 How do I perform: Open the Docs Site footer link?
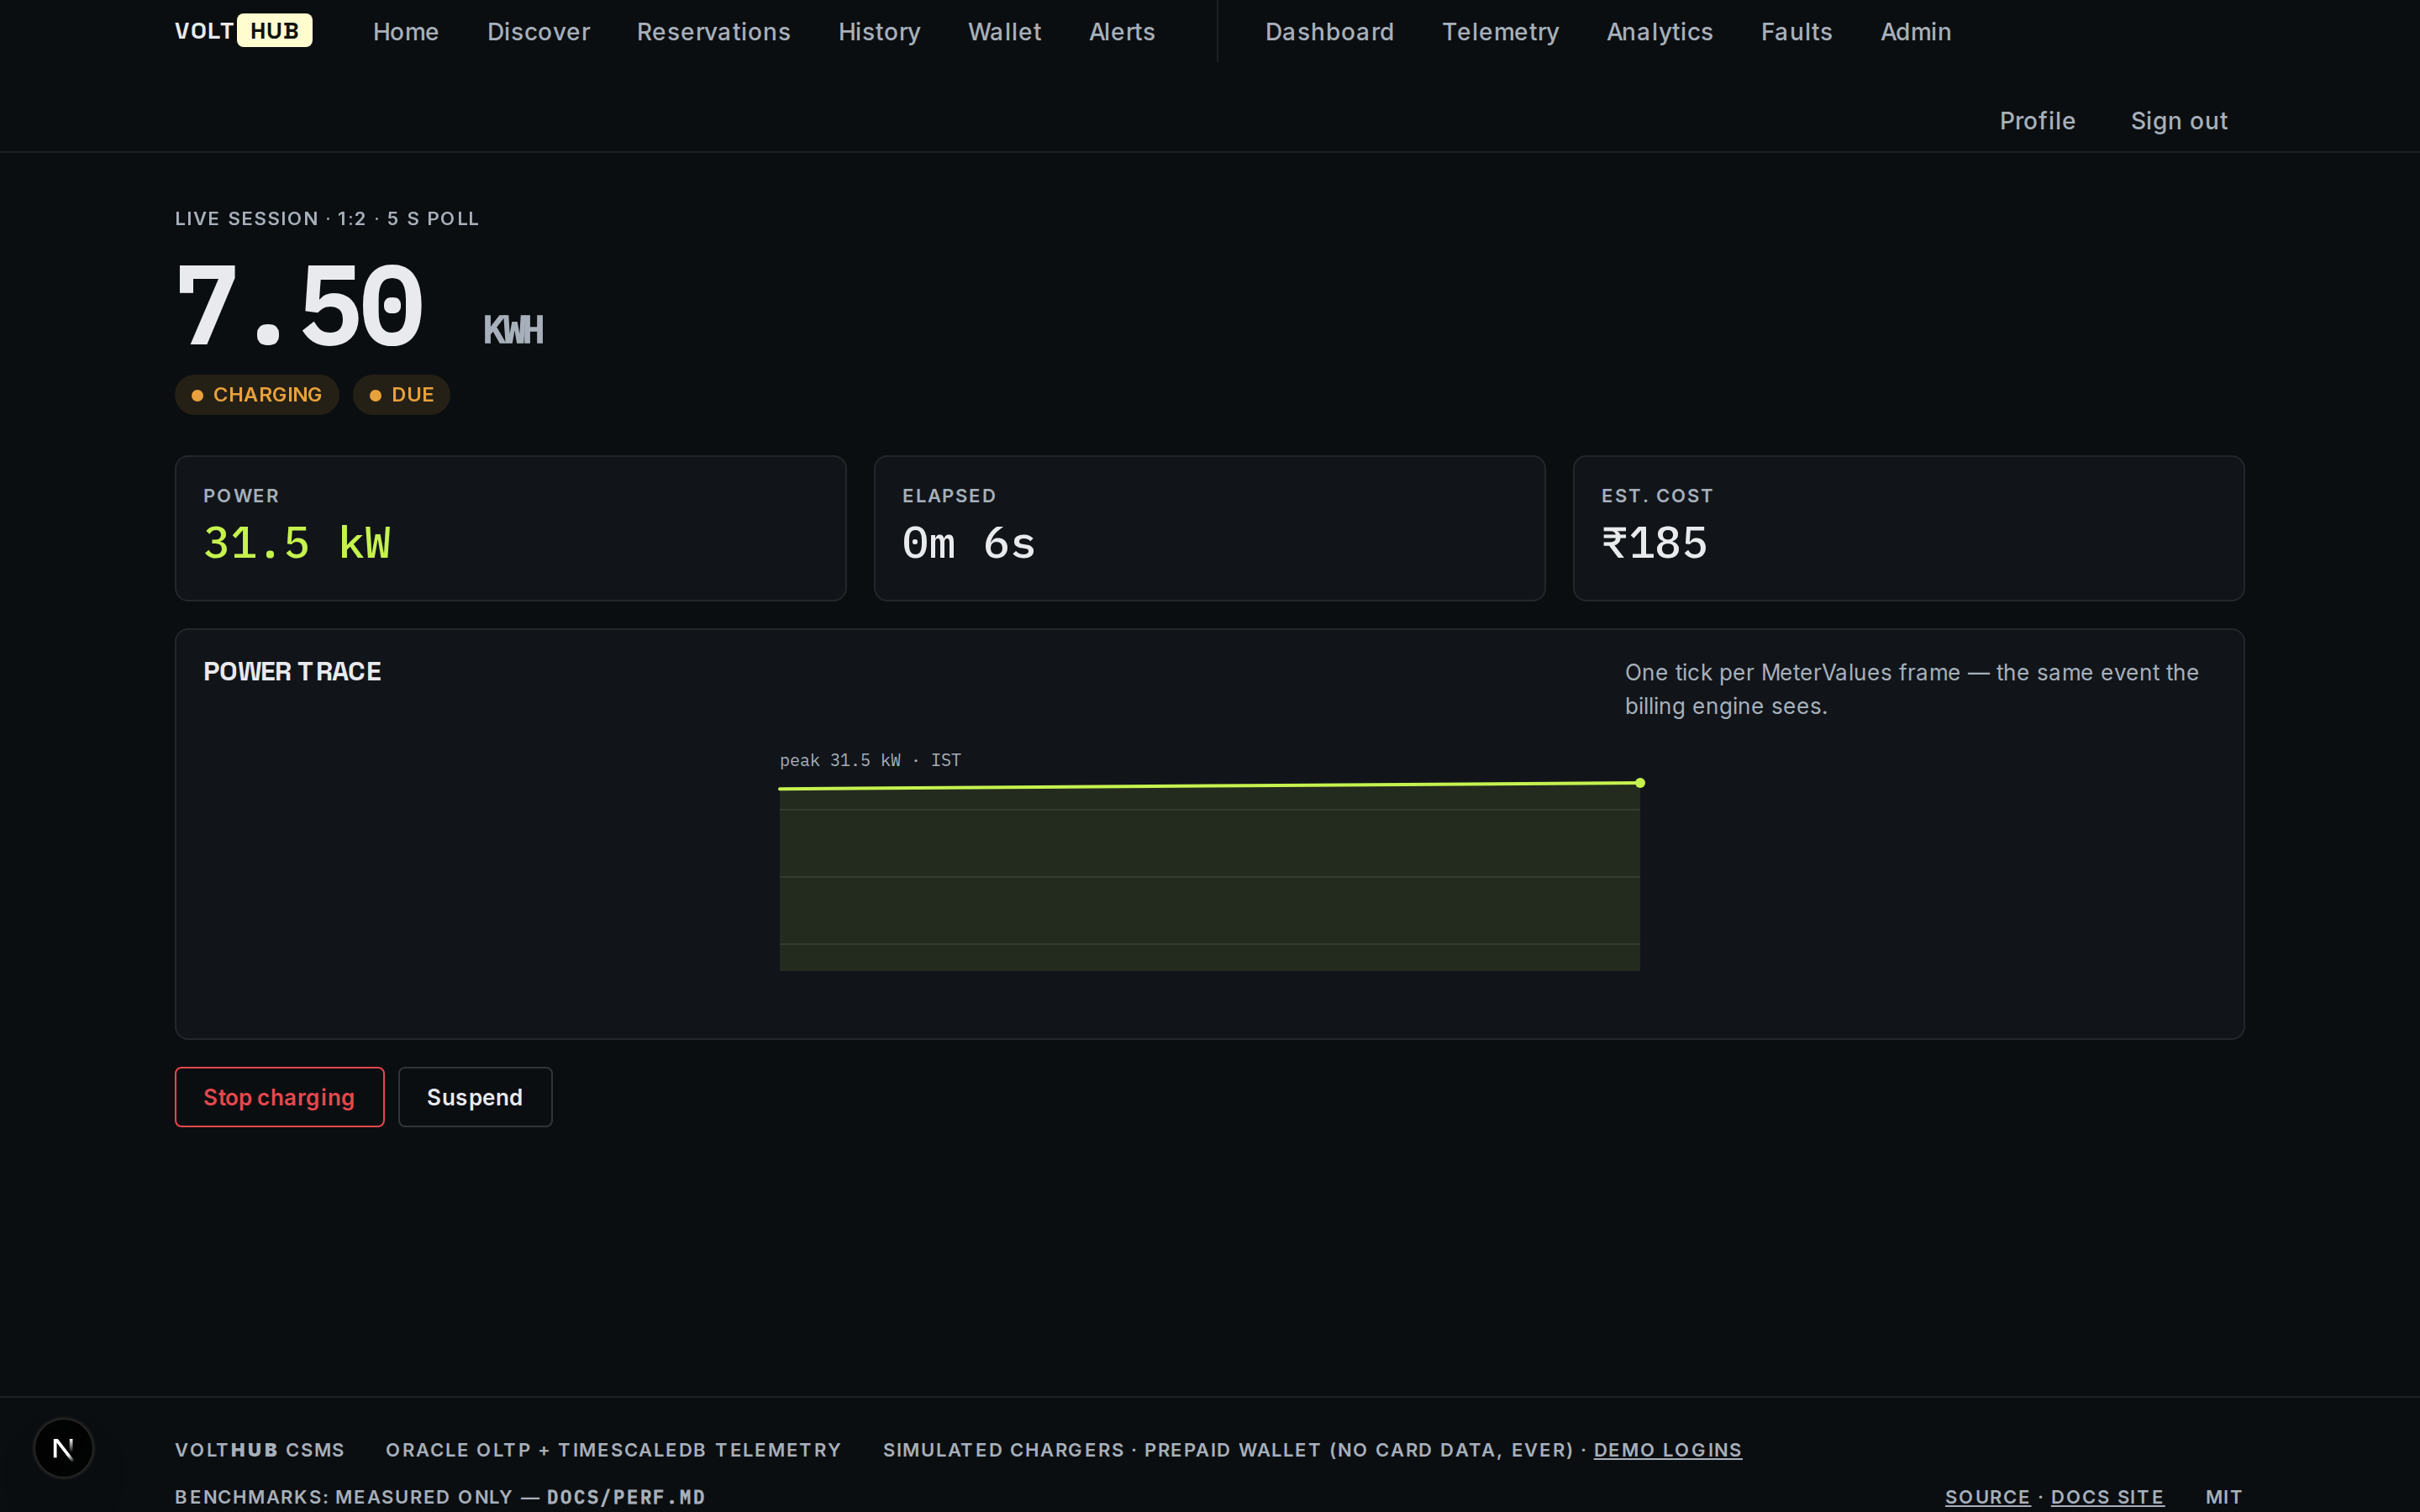[2107, 1497]
